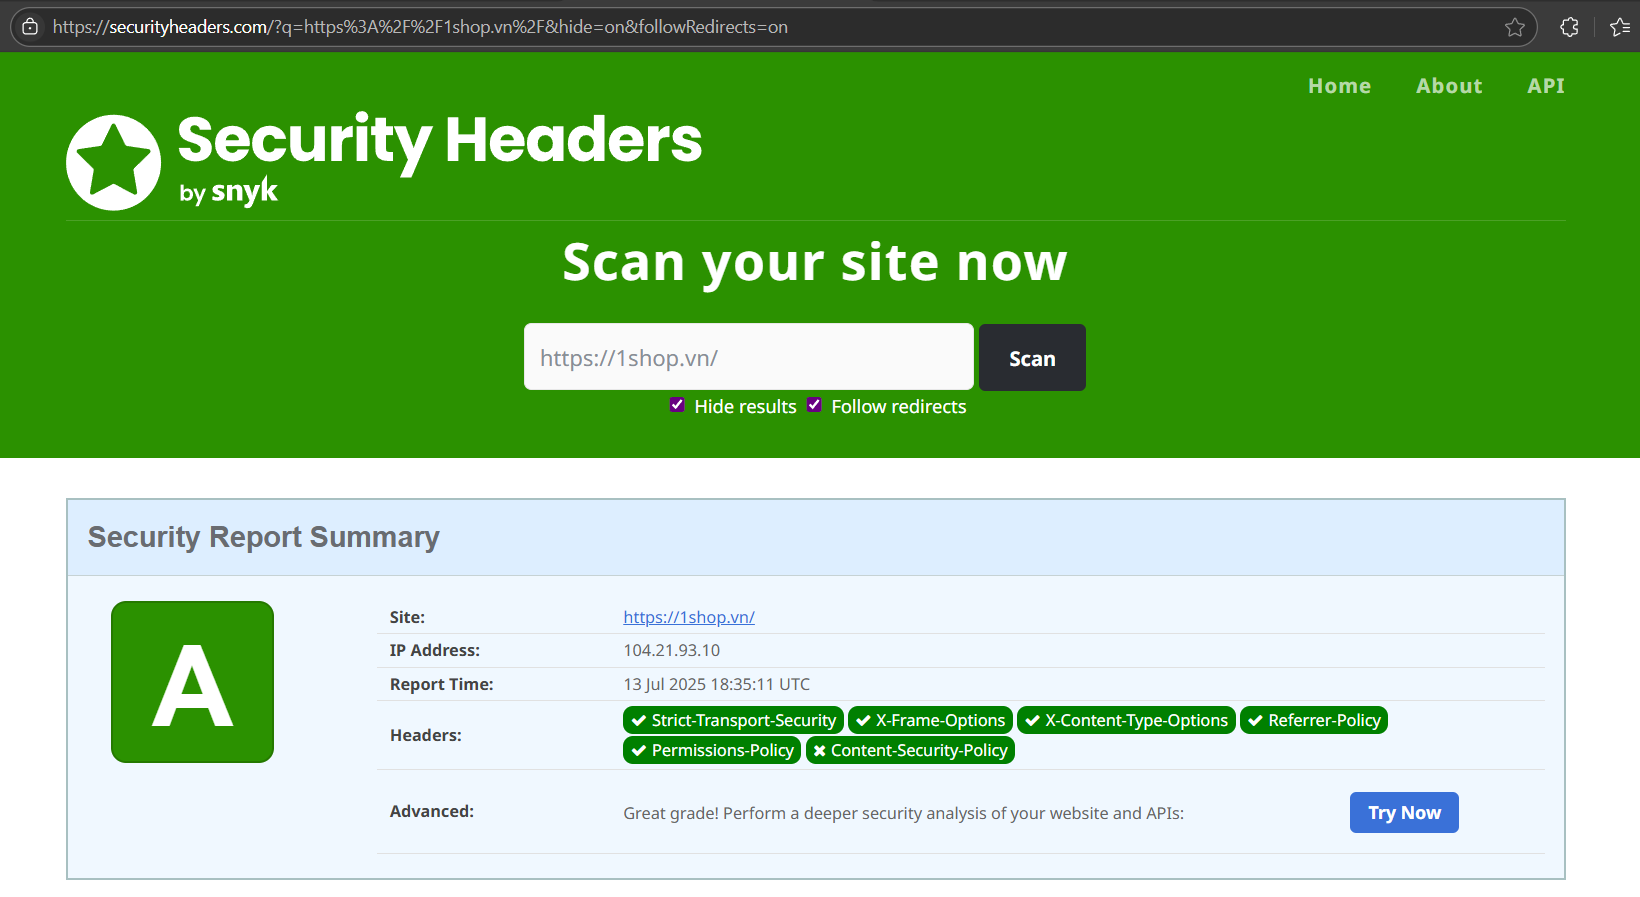Open the API menu link
The height and width of the screenshot is (897, 1640).
pos(1545,86)
